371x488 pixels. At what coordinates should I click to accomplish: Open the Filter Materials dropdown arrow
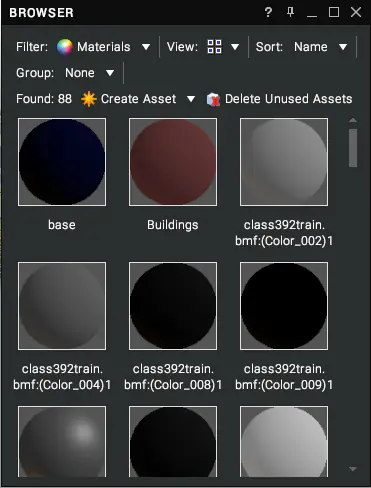point(146,47)
